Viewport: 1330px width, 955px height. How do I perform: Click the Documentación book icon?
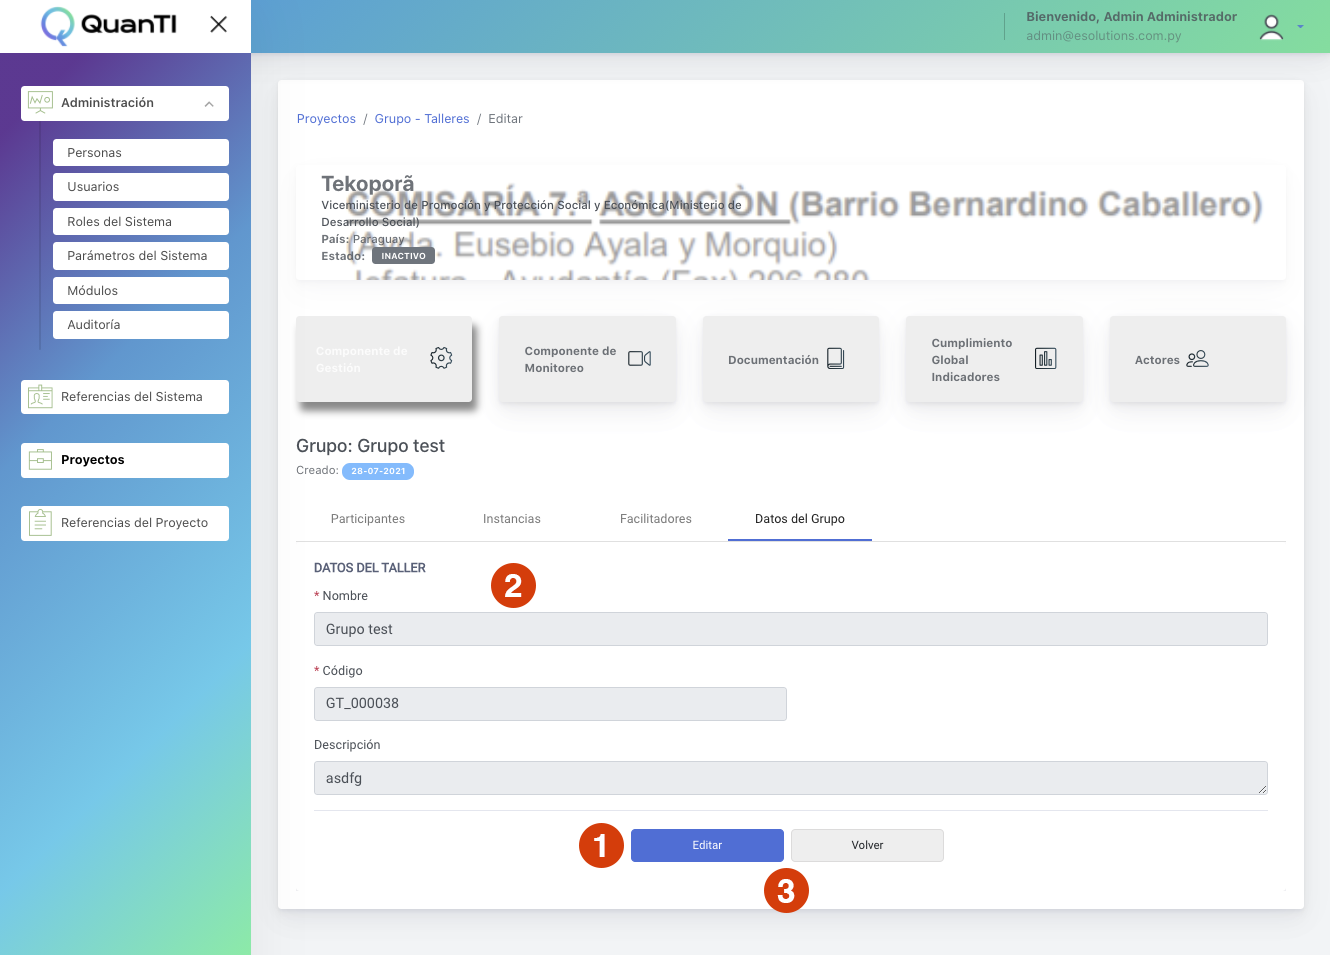point(836,359)
